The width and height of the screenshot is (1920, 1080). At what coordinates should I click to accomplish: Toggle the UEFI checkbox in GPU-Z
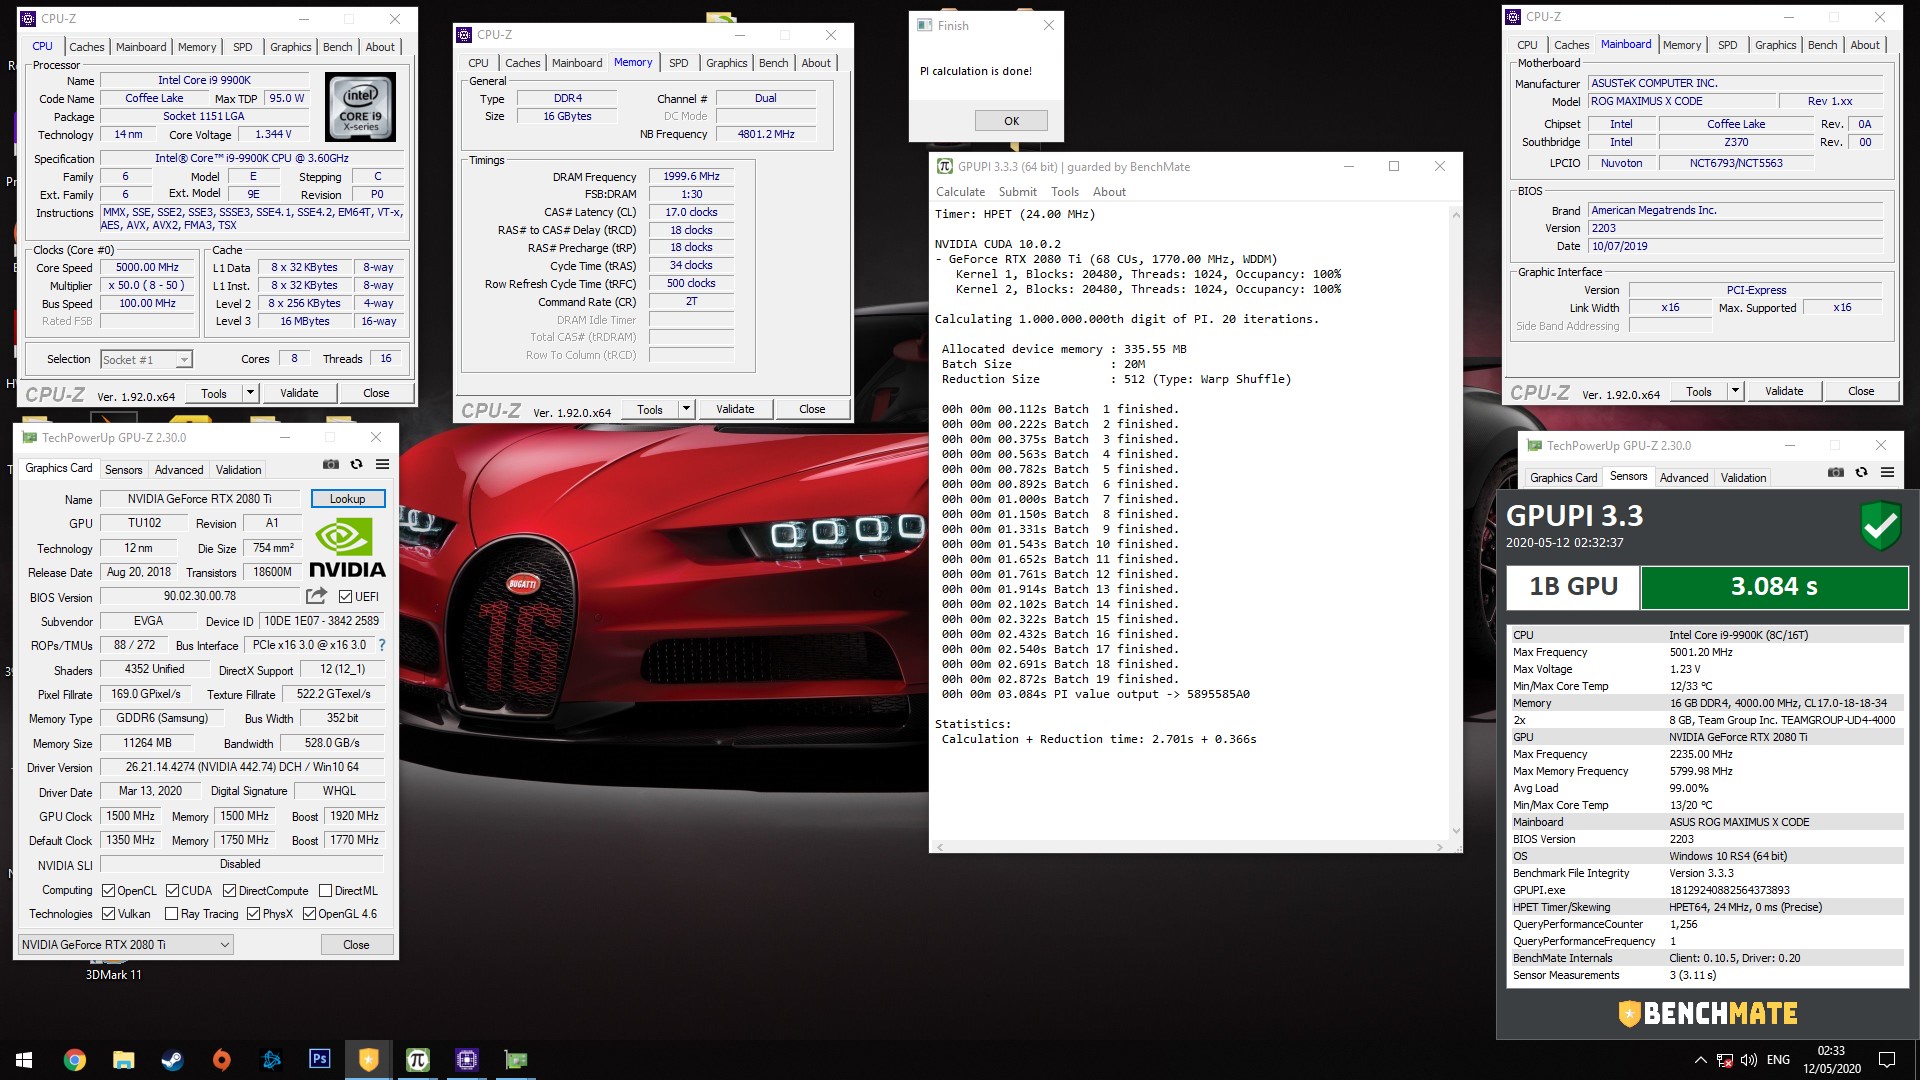coord(345,597)
